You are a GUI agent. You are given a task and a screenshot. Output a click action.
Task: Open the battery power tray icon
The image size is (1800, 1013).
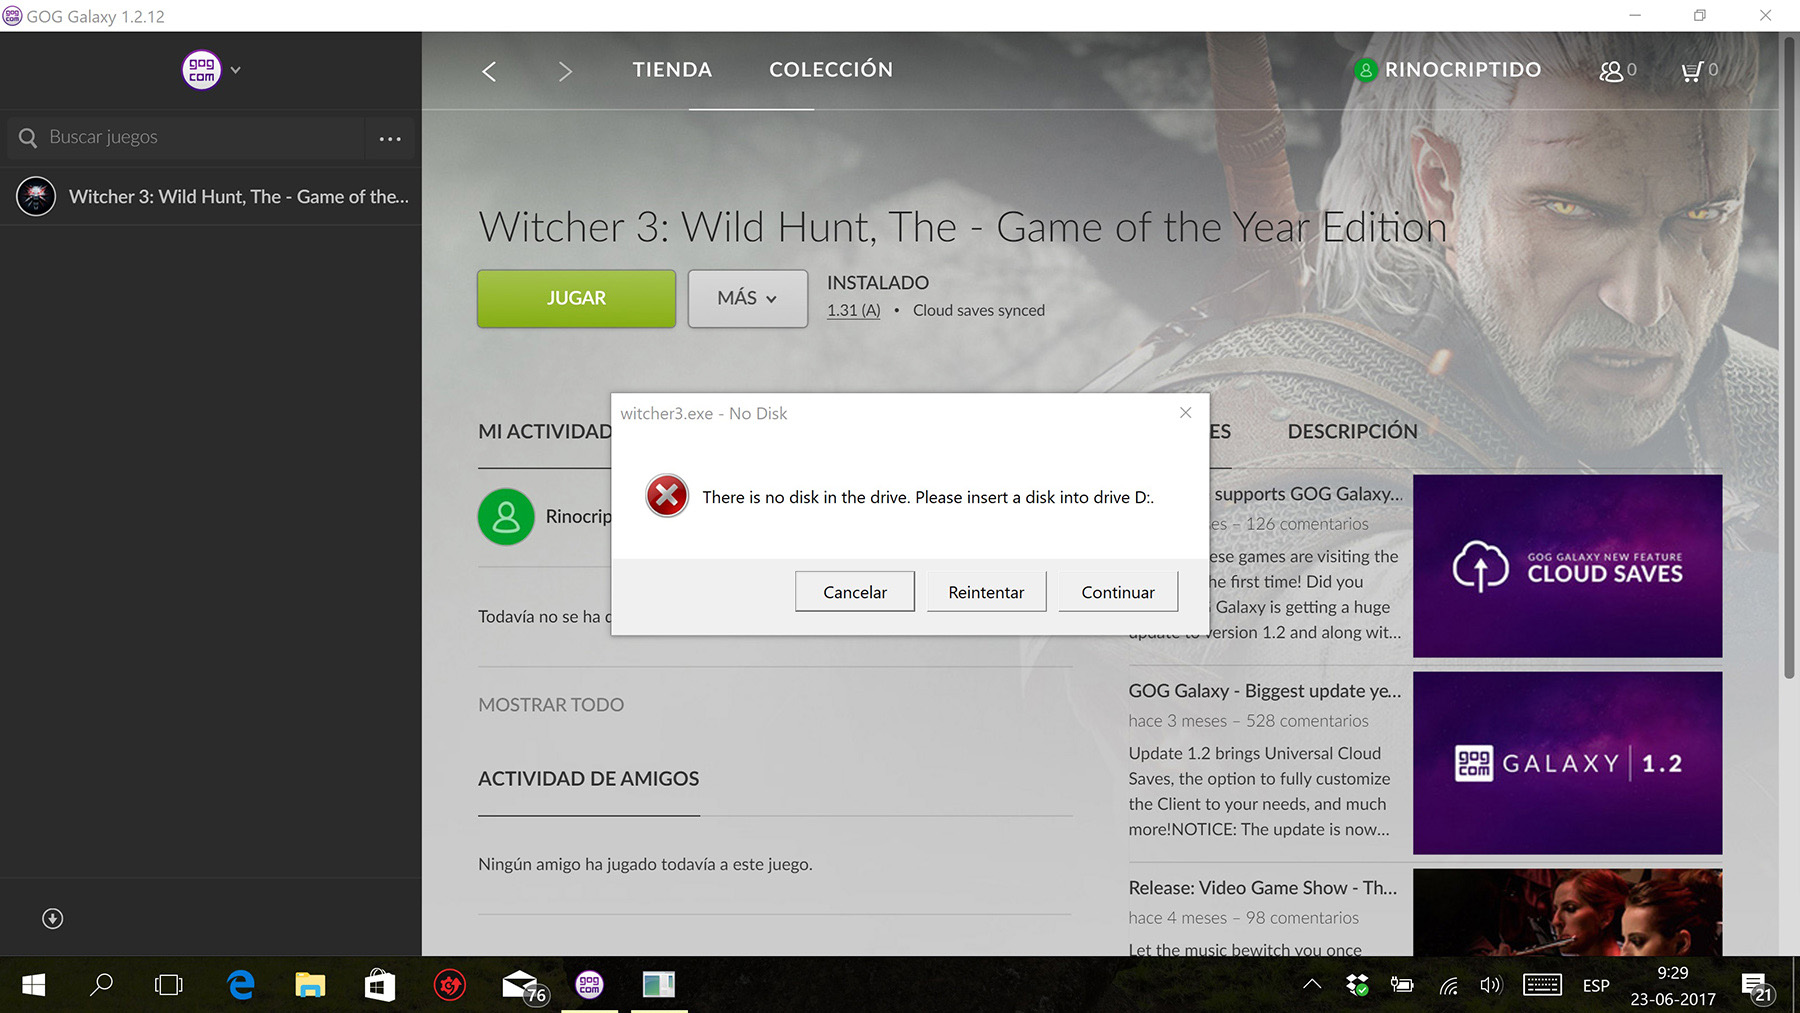coord(1402,985)
